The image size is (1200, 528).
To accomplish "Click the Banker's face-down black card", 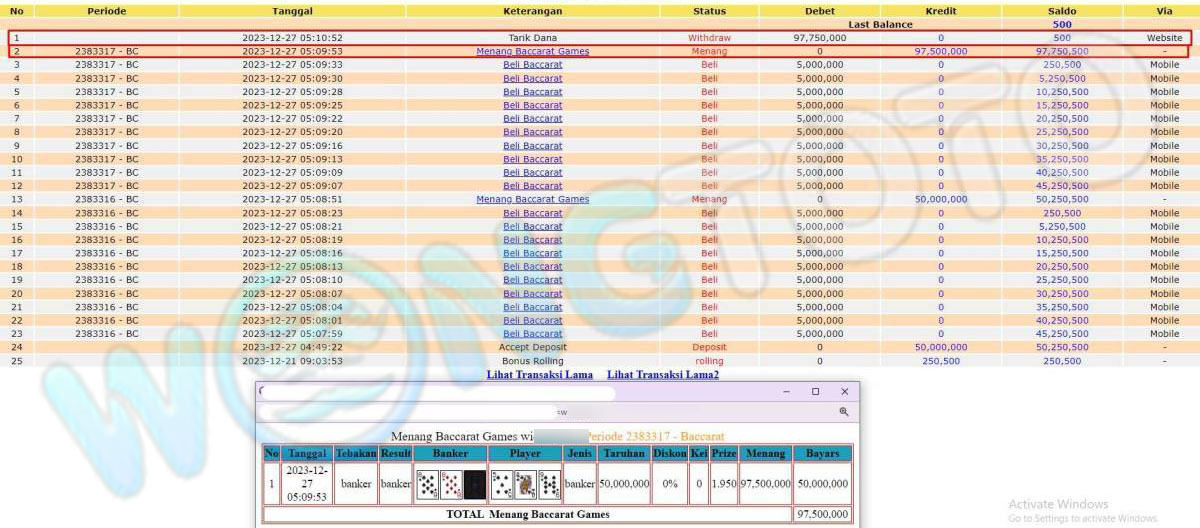I will click(x=475, y=484).
